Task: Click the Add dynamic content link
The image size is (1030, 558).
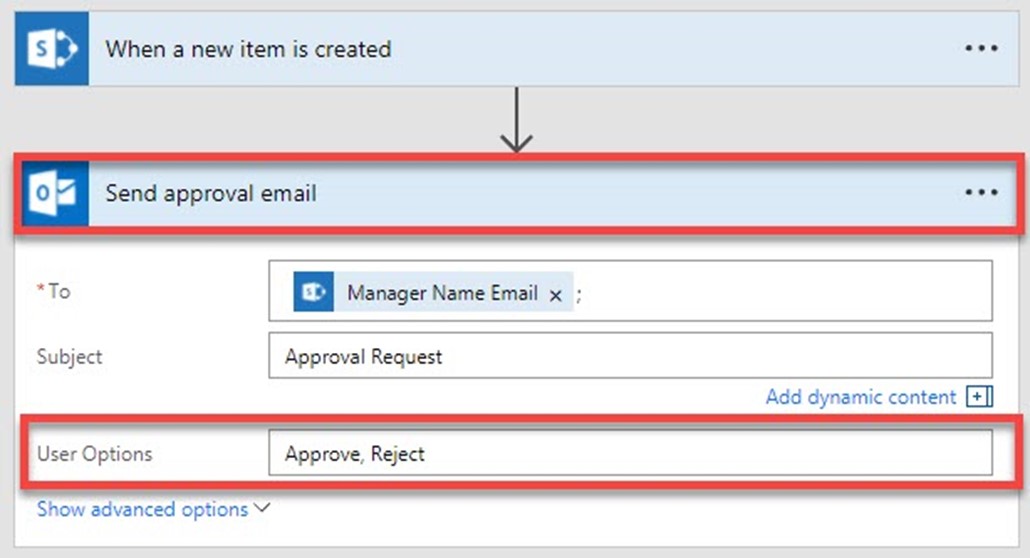Action: [861, 397]
